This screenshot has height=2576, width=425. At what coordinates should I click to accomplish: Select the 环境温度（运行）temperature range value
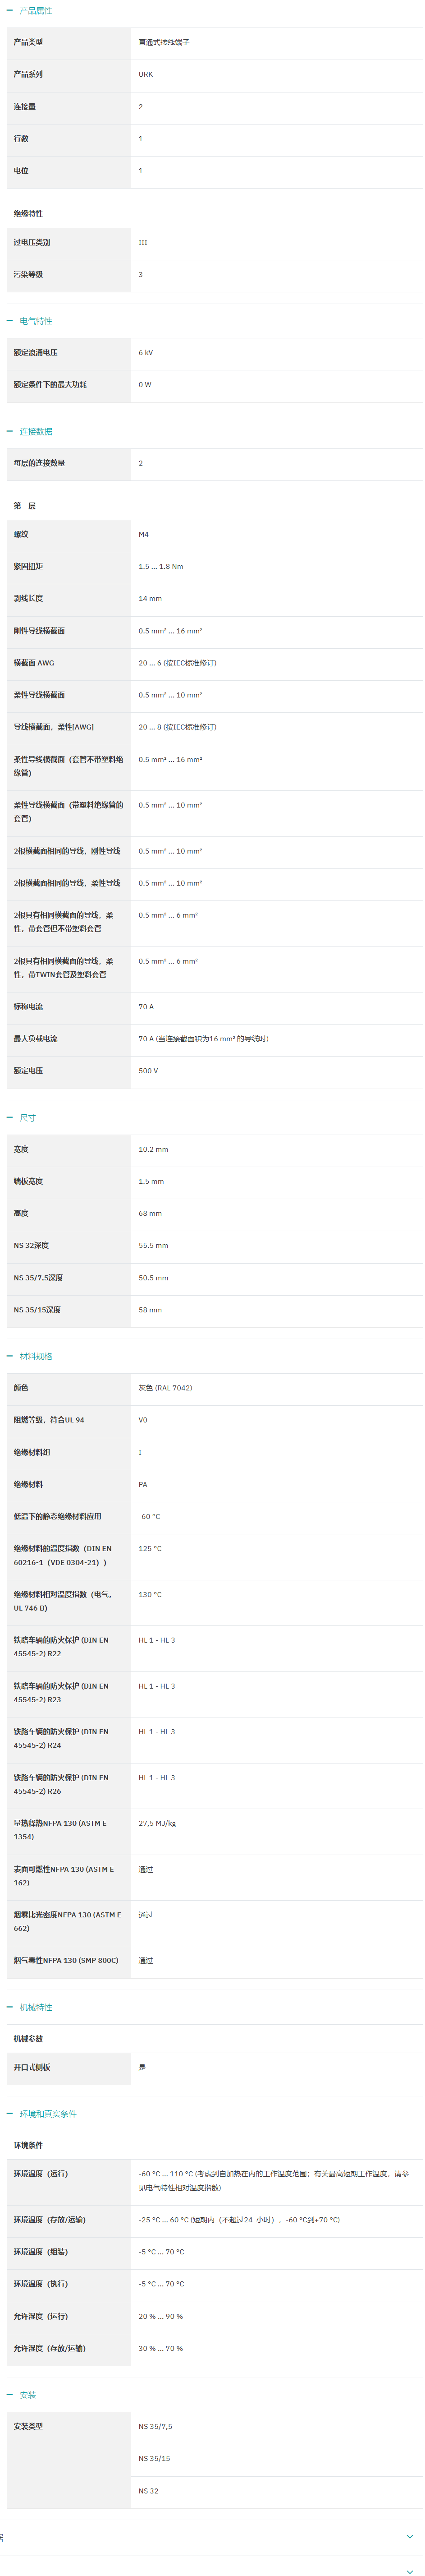[273, 2180]
